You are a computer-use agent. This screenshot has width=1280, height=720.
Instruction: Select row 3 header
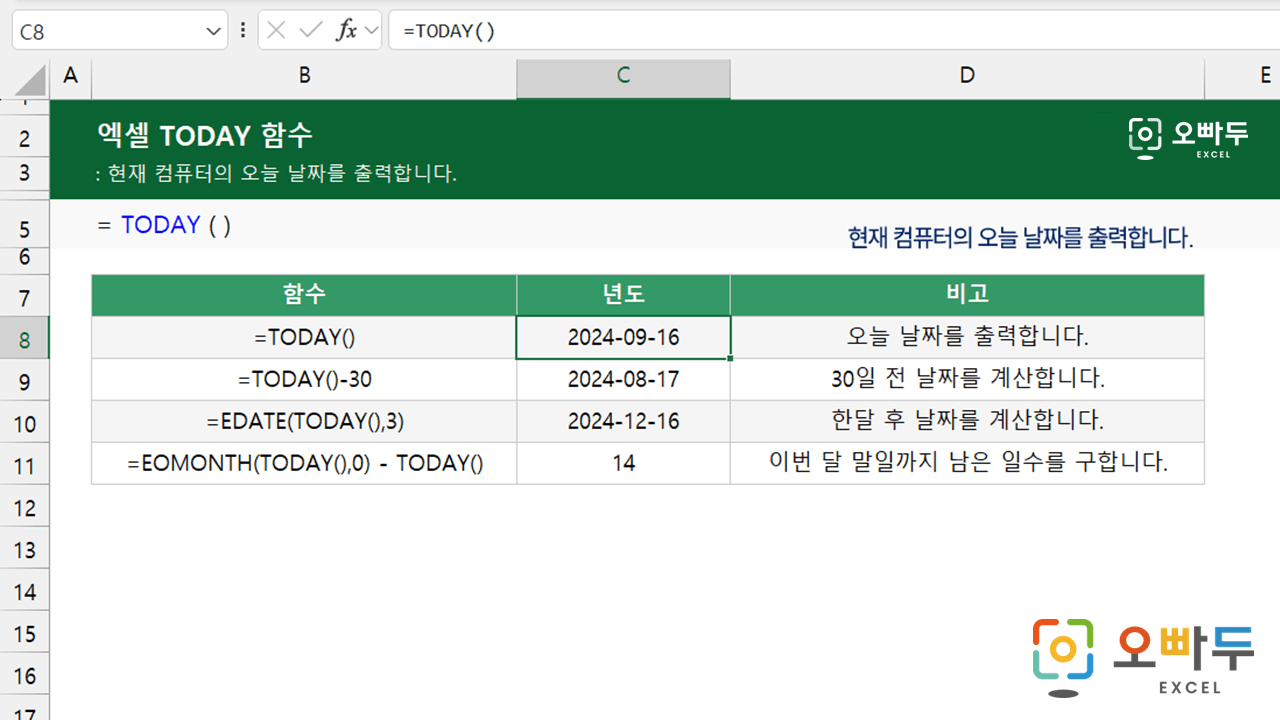point(24,174)
